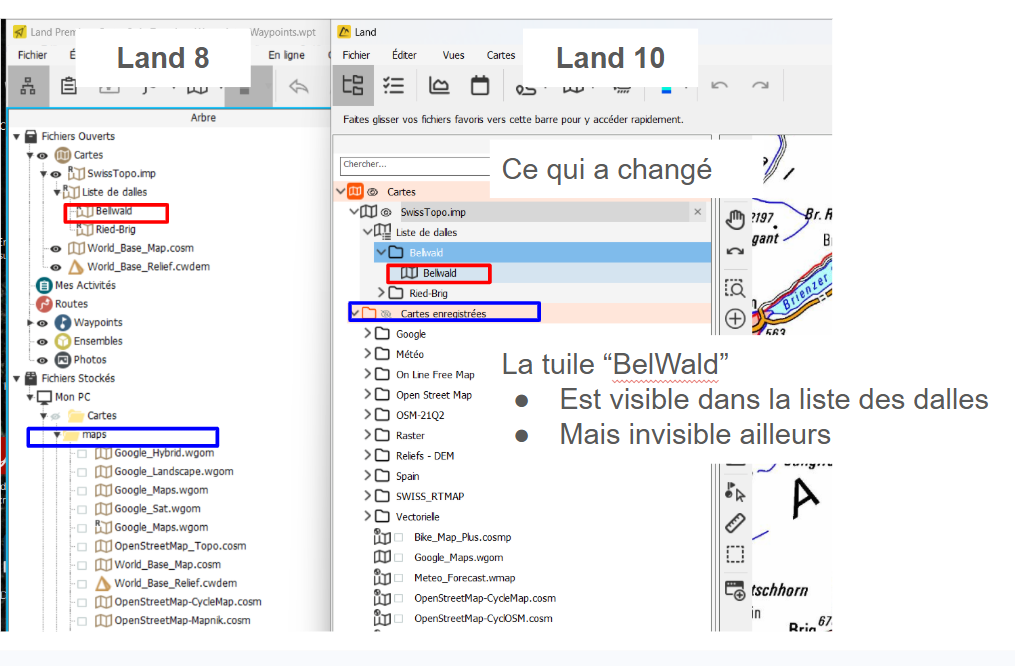Click the World_Base_Relief.cwdem triangle icon under Cartes
This screenshot has width=1015, height=666.
point(76,267)
